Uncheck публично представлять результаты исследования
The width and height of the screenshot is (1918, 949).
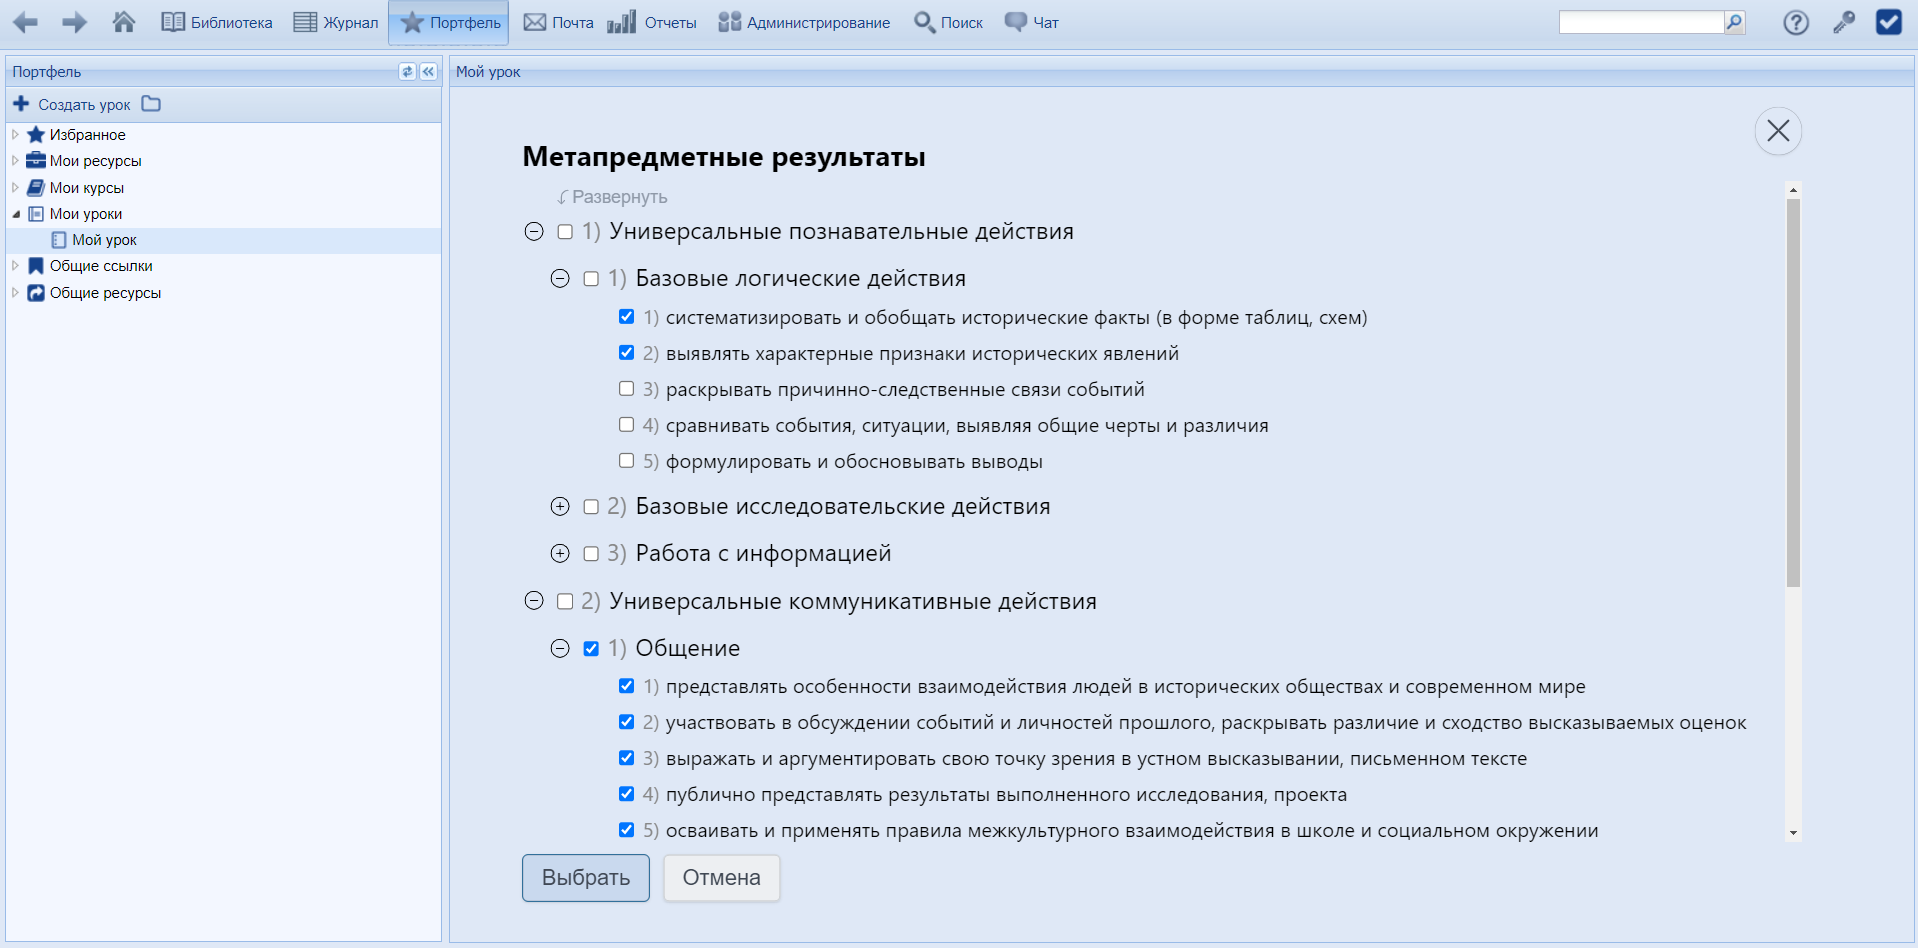coord(626,794)
